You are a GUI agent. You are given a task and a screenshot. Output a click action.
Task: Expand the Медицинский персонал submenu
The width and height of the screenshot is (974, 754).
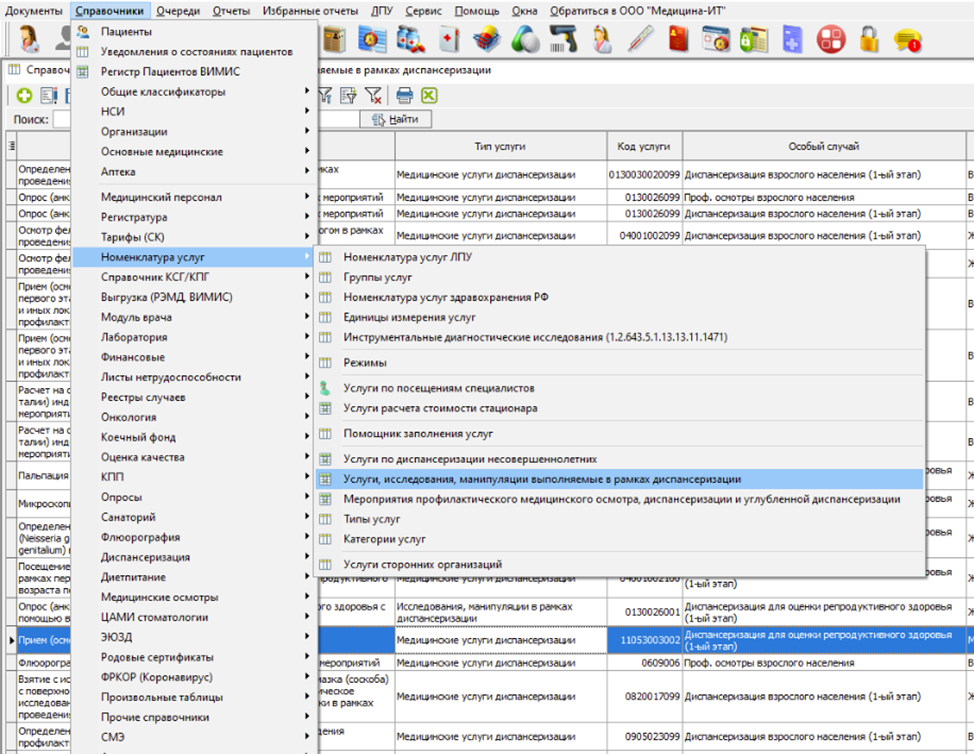click(x=195, y=197)
